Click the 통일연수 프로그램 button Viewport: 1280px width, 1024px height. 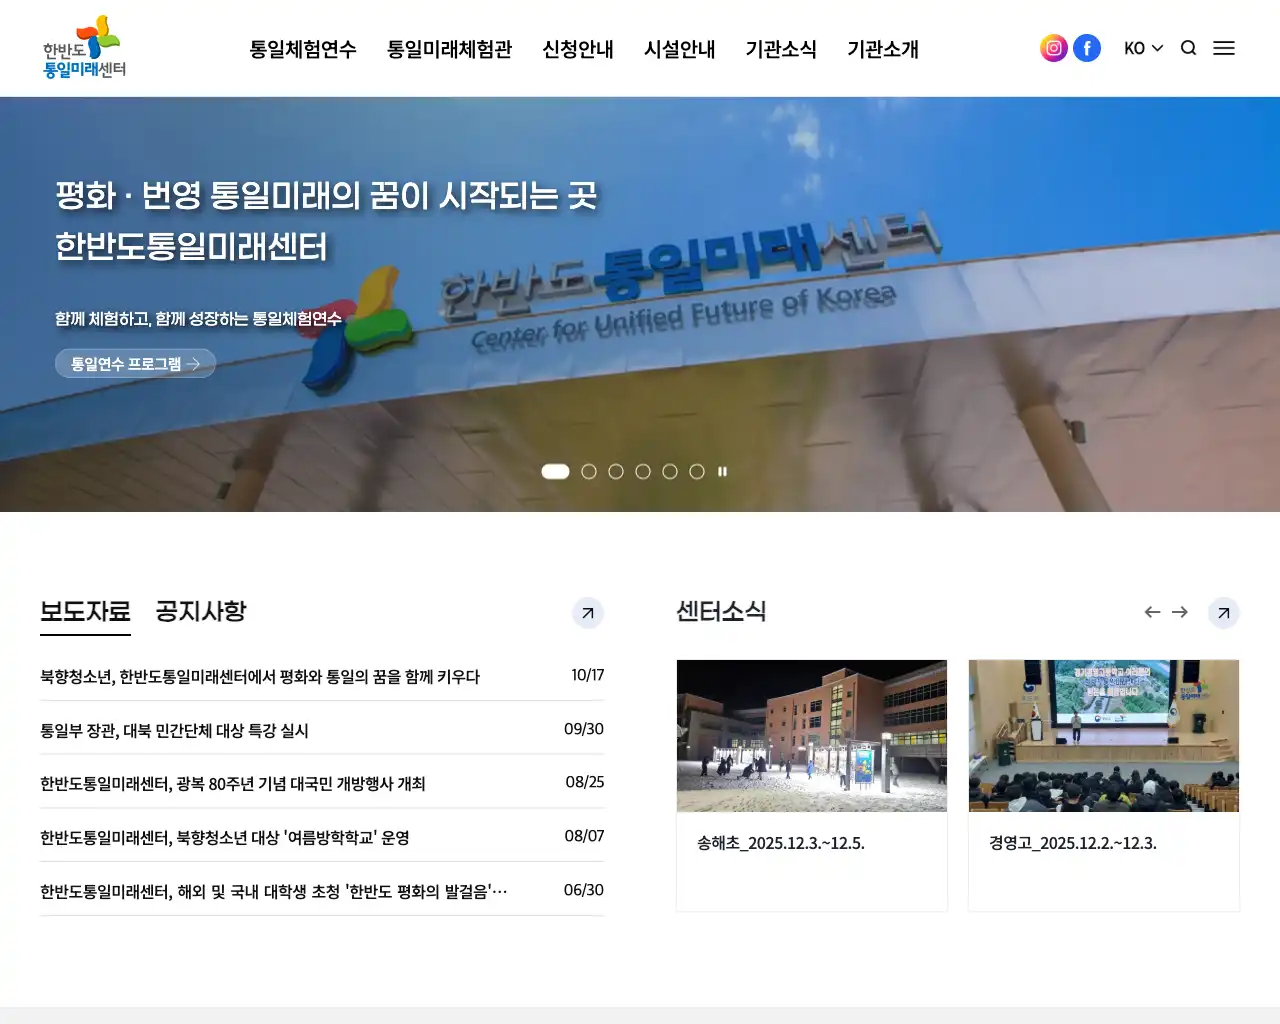(135, 363)
